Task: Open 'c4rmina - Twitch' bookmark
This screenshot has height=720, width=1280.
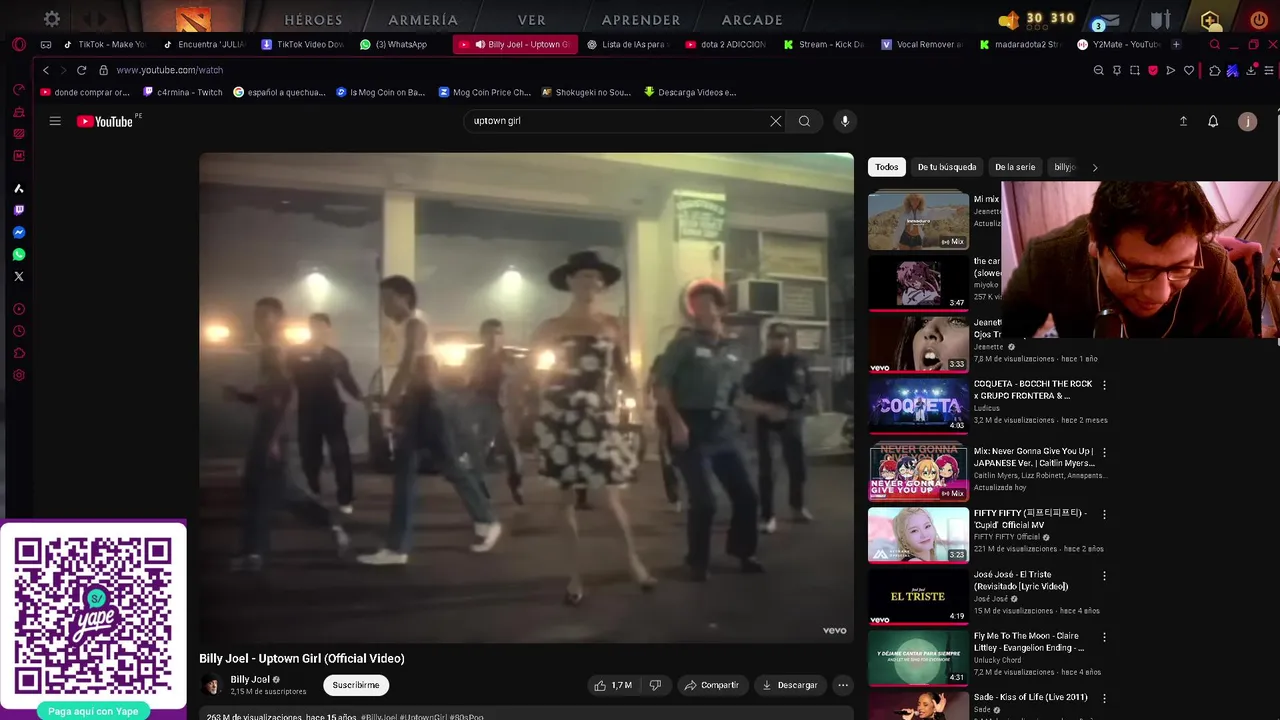Action: tap(183, 92)
